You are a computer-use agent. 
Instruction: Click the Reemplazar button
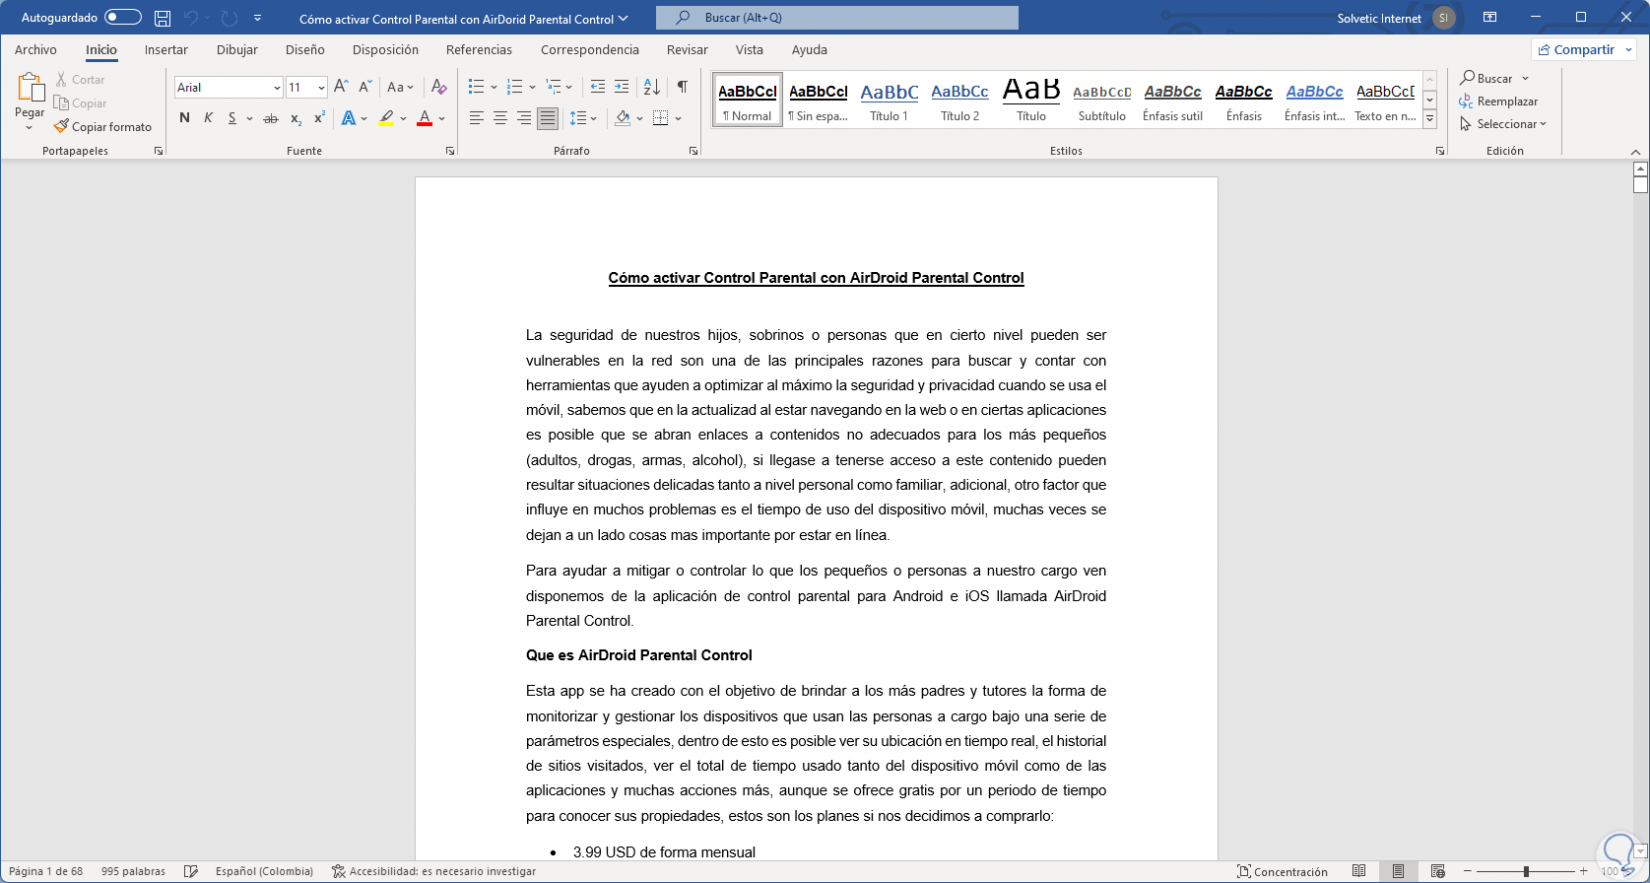click(x=1498, y=101)
